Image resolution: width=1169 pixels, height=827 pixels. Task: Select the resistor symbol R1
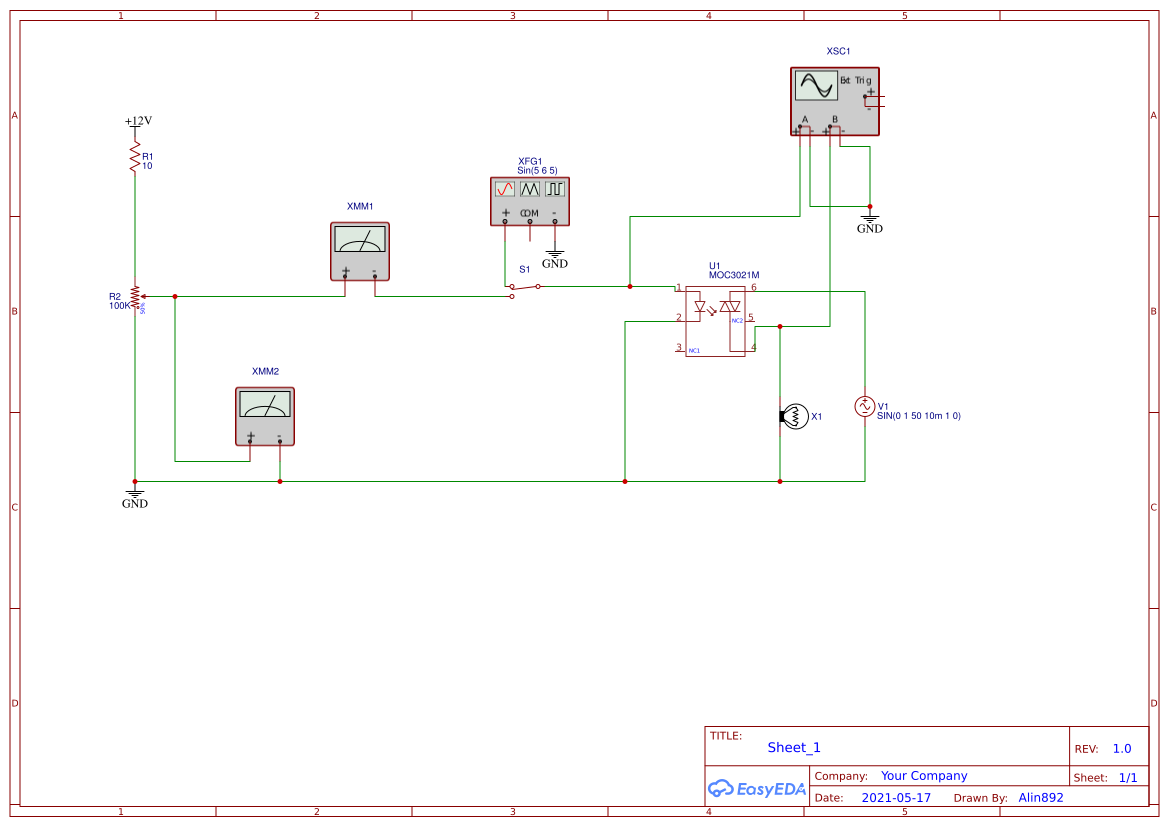pyautogui.click(x=134, y=157)
